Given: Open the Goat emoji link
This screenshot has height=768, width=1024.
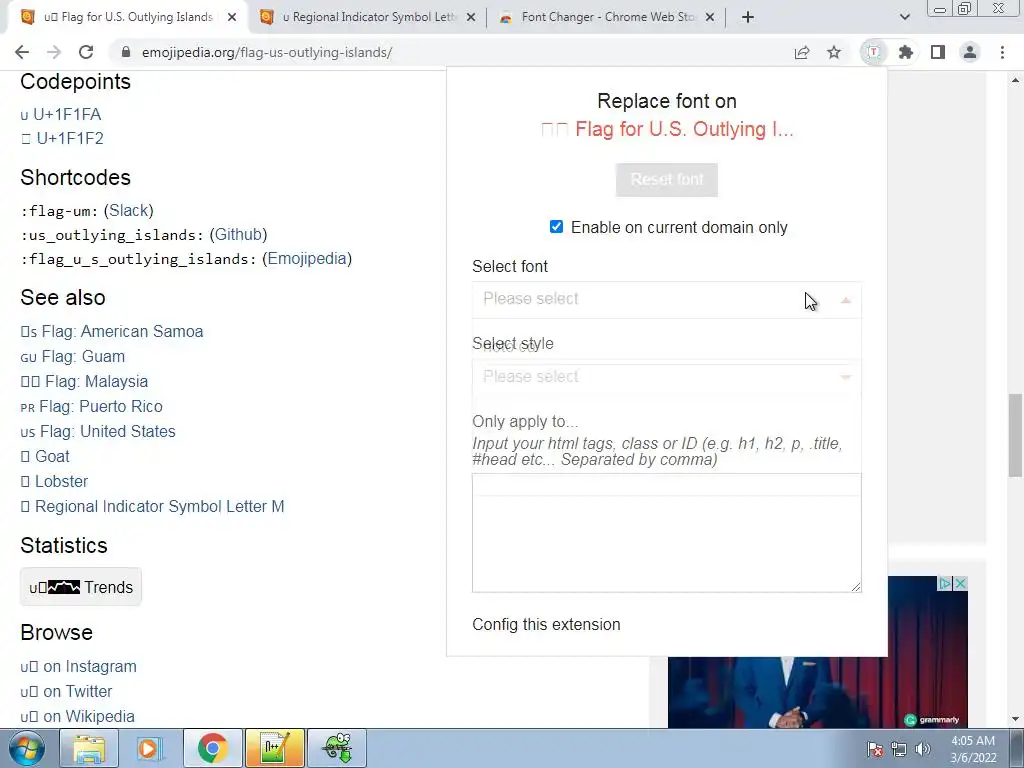Looking at the screenshot, I should click(x=45, y=456).
